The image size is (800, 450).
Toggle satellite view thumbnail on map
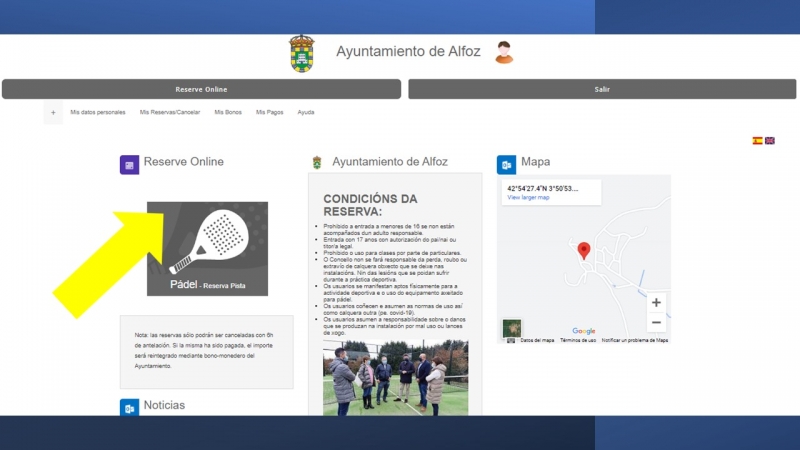512,328
